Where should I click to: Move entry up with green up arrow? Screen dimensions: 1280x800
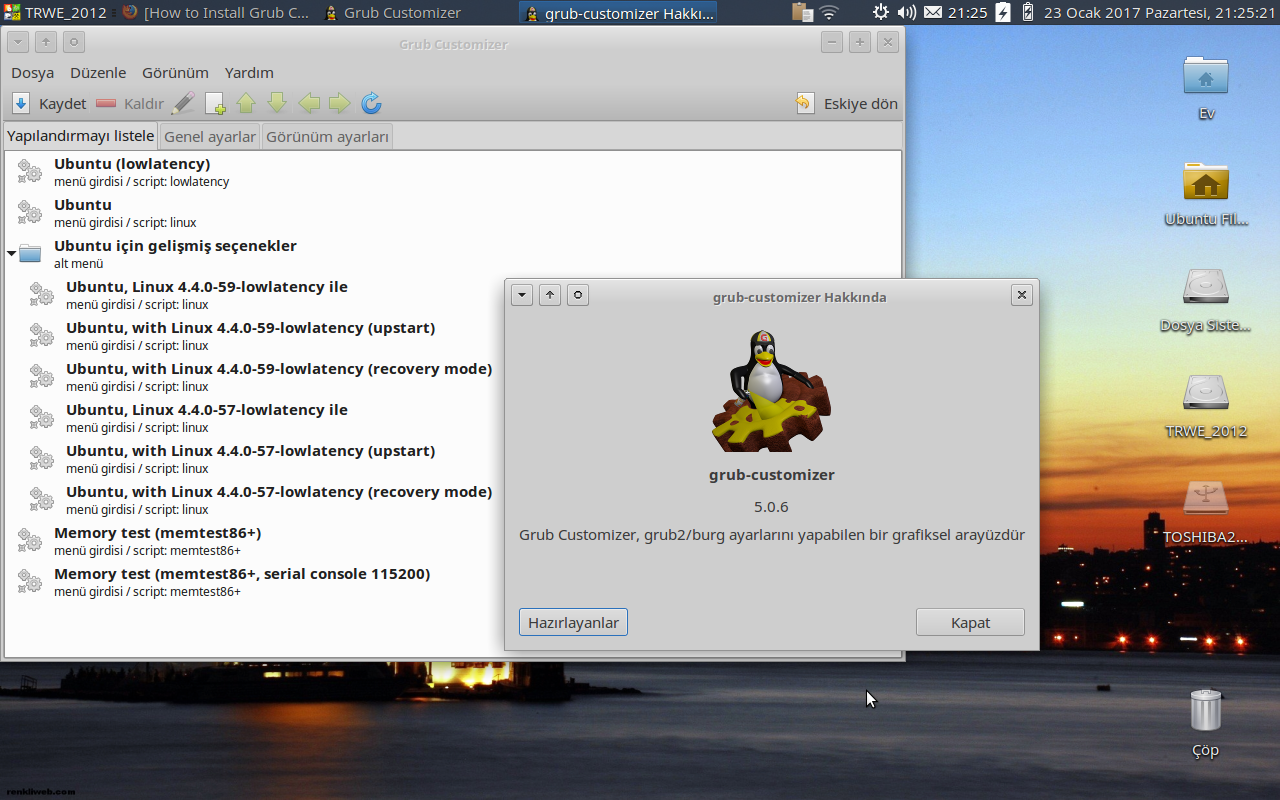pyautogui.click(x=246, y=103)
